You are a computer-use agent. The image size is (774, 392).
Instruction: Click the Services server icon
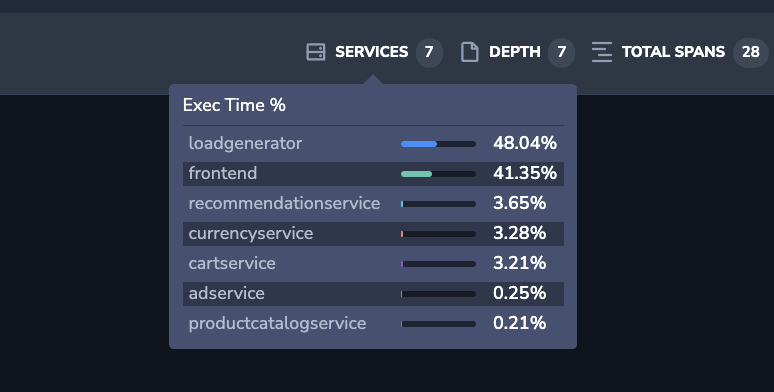(316, 52)
